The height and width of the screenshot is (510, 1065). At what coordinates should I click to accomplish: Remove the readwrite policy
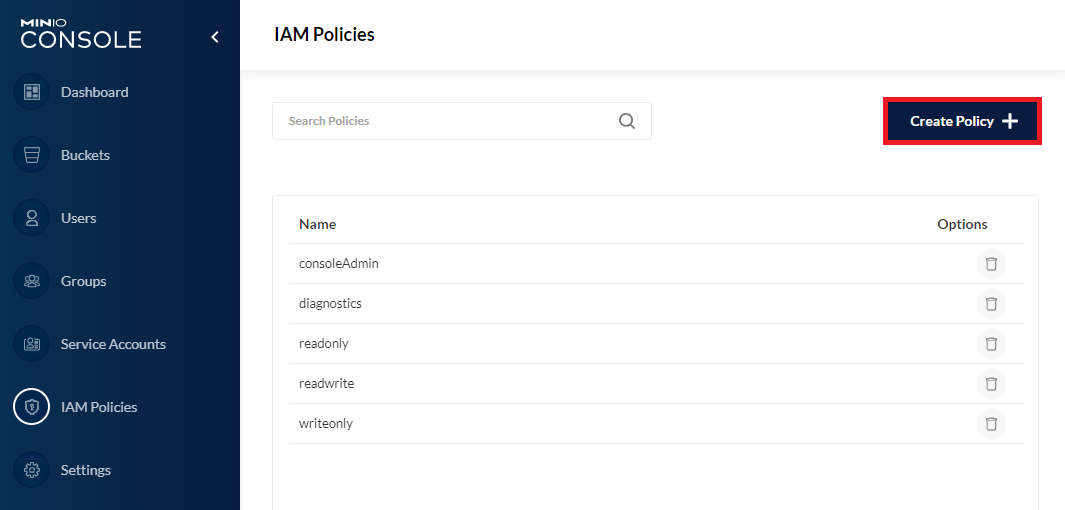(991, 384)
